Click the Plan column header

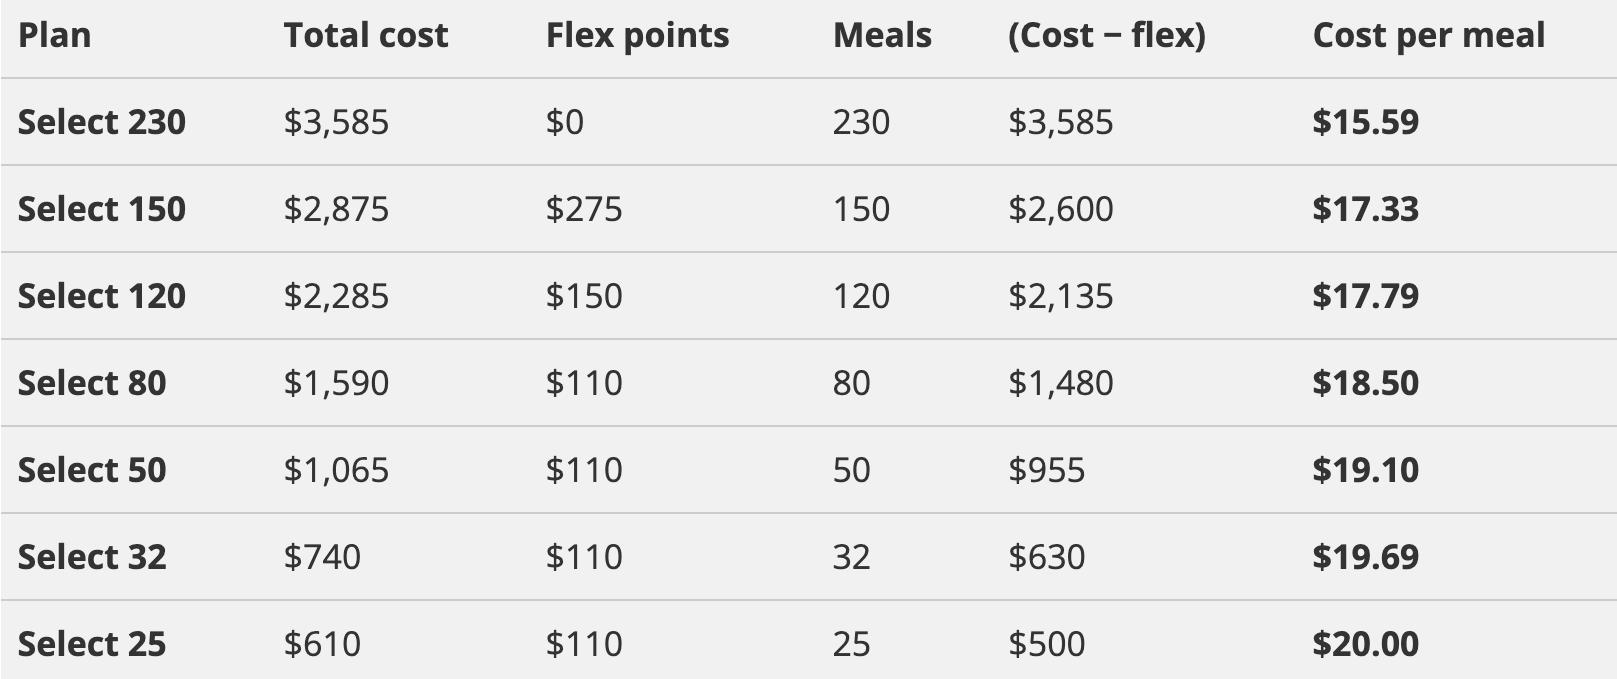click(x=55, y=36)
